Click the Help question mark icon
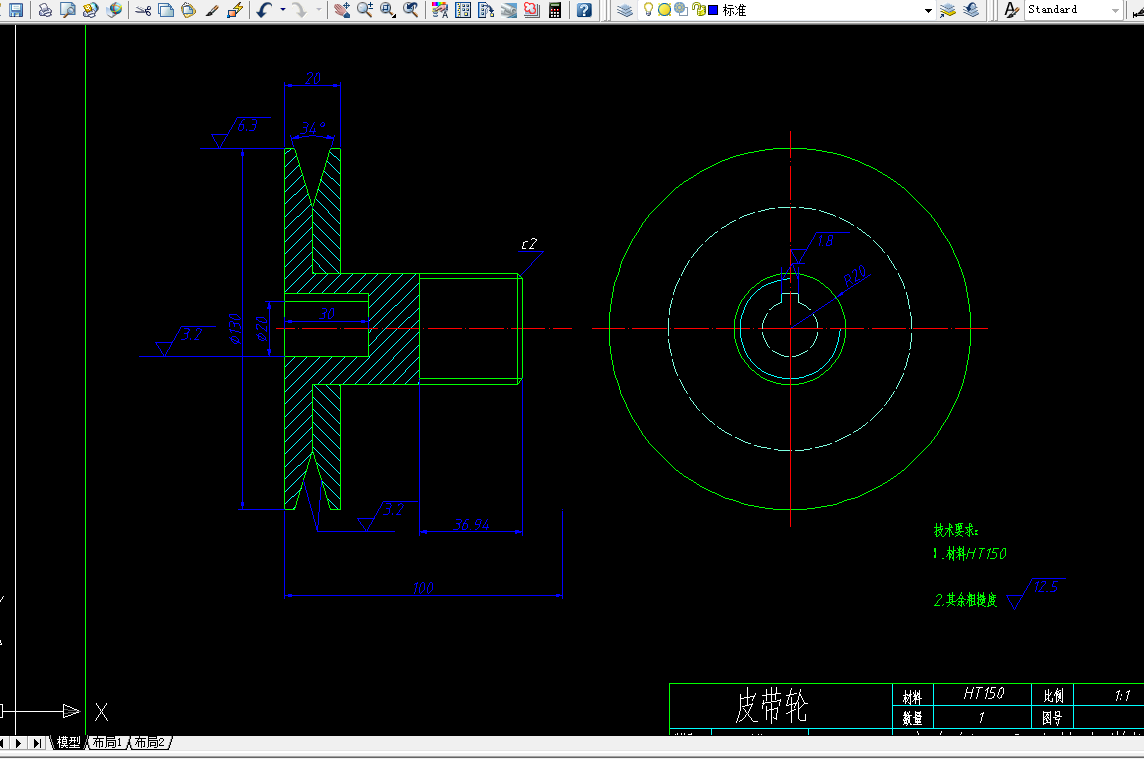Image resolution: width=1144 pixels, height=759 pixels. click(x=584, y=9)
